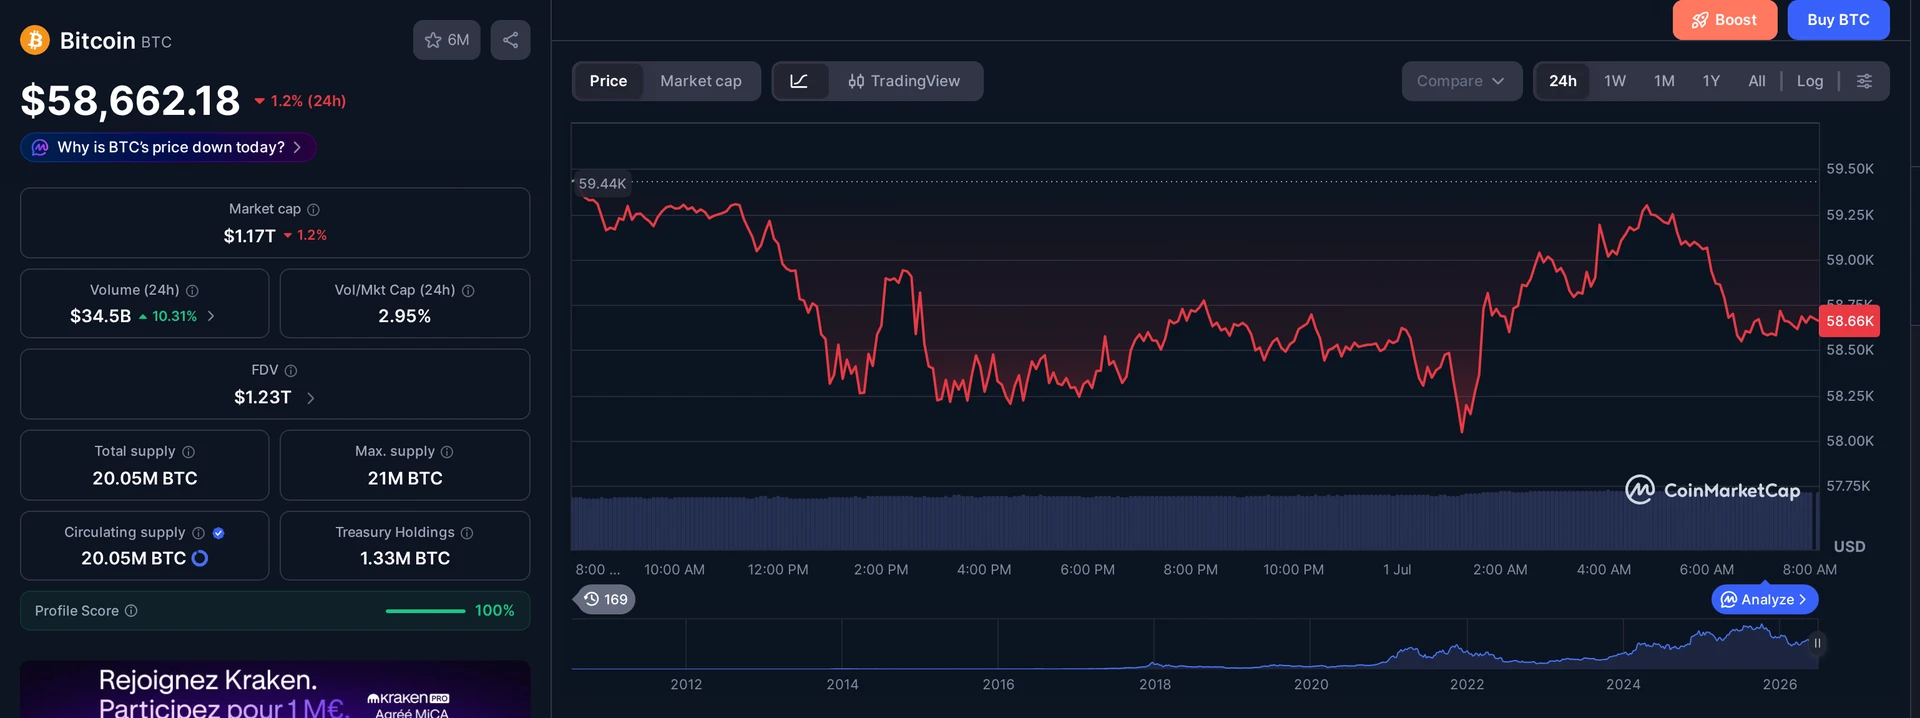Open 'Why is BTC's price down today?'

pos(168,147)
